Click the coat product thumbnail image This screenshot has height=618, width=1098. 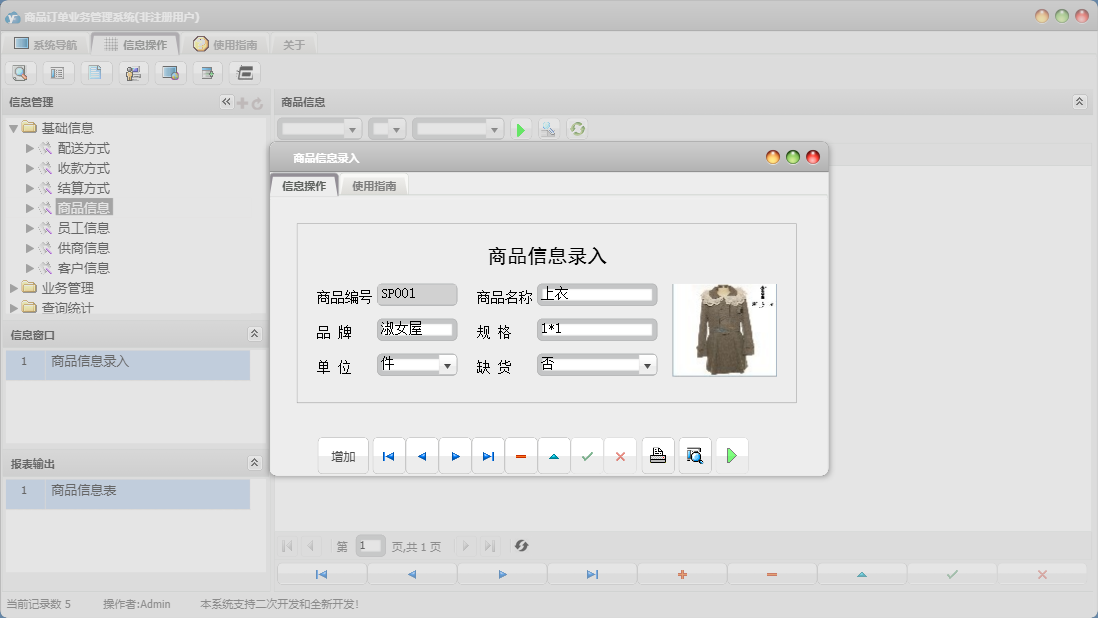click(x=724, y=330)
